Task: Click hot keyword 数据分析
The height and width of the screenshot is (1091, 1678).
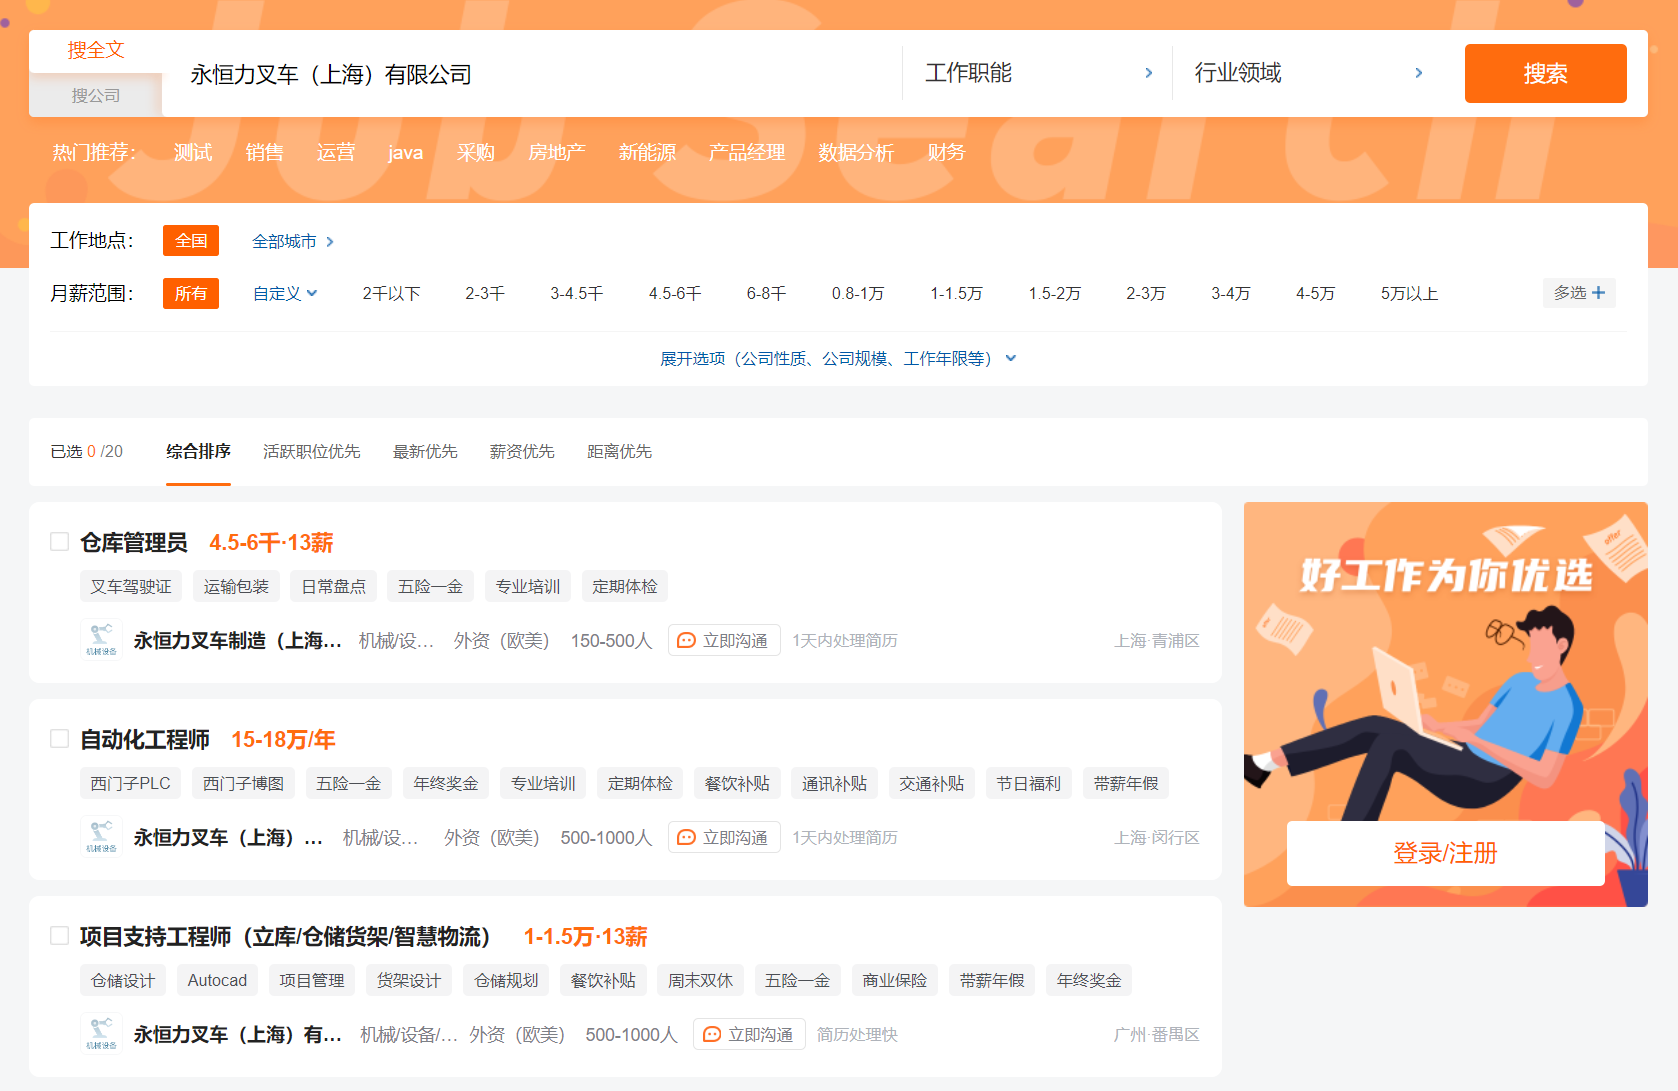Action: click(x=856, y=152)
